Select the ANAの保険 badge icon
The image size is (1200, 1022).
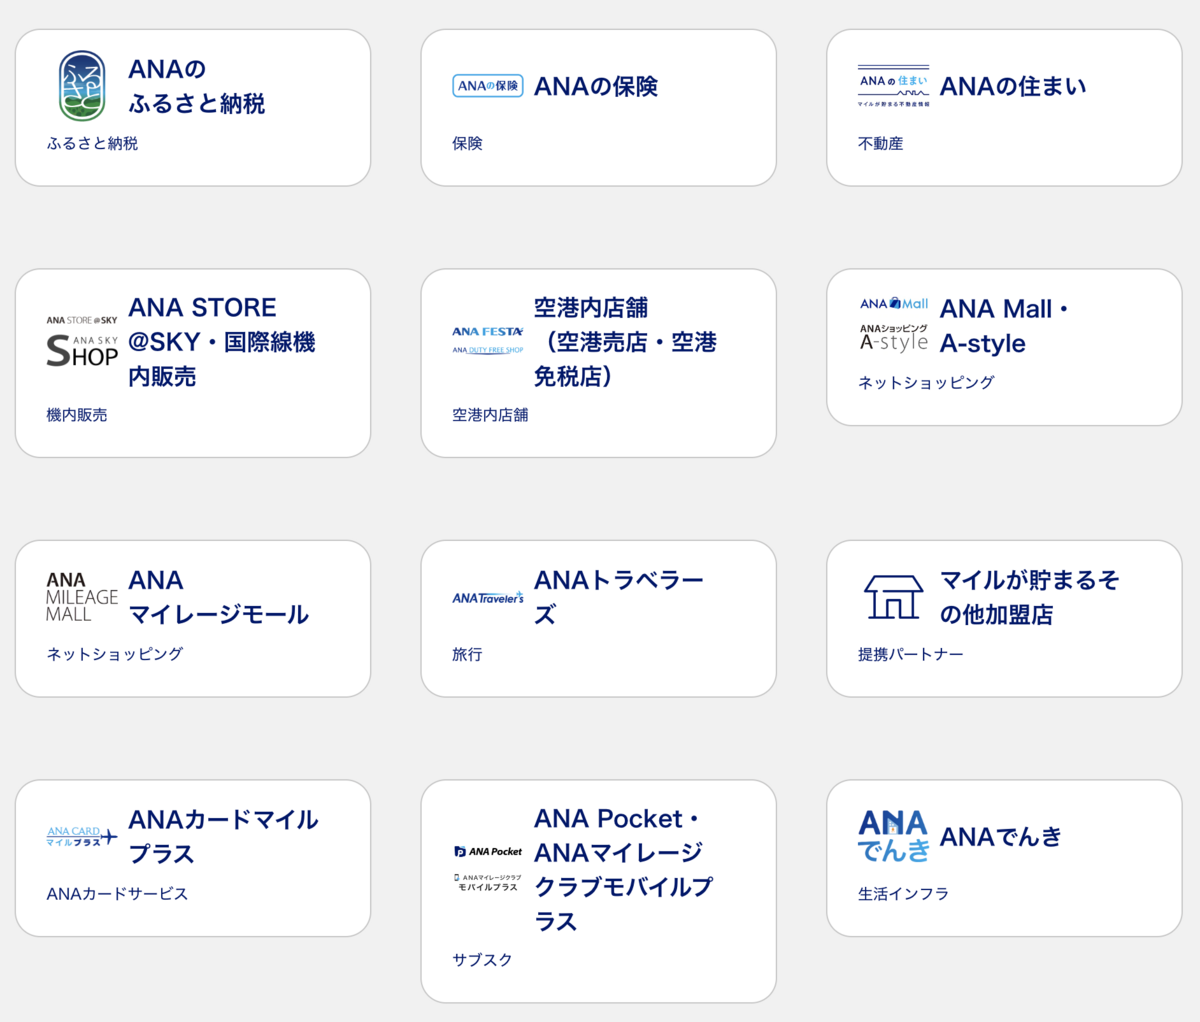coord(487,86)
